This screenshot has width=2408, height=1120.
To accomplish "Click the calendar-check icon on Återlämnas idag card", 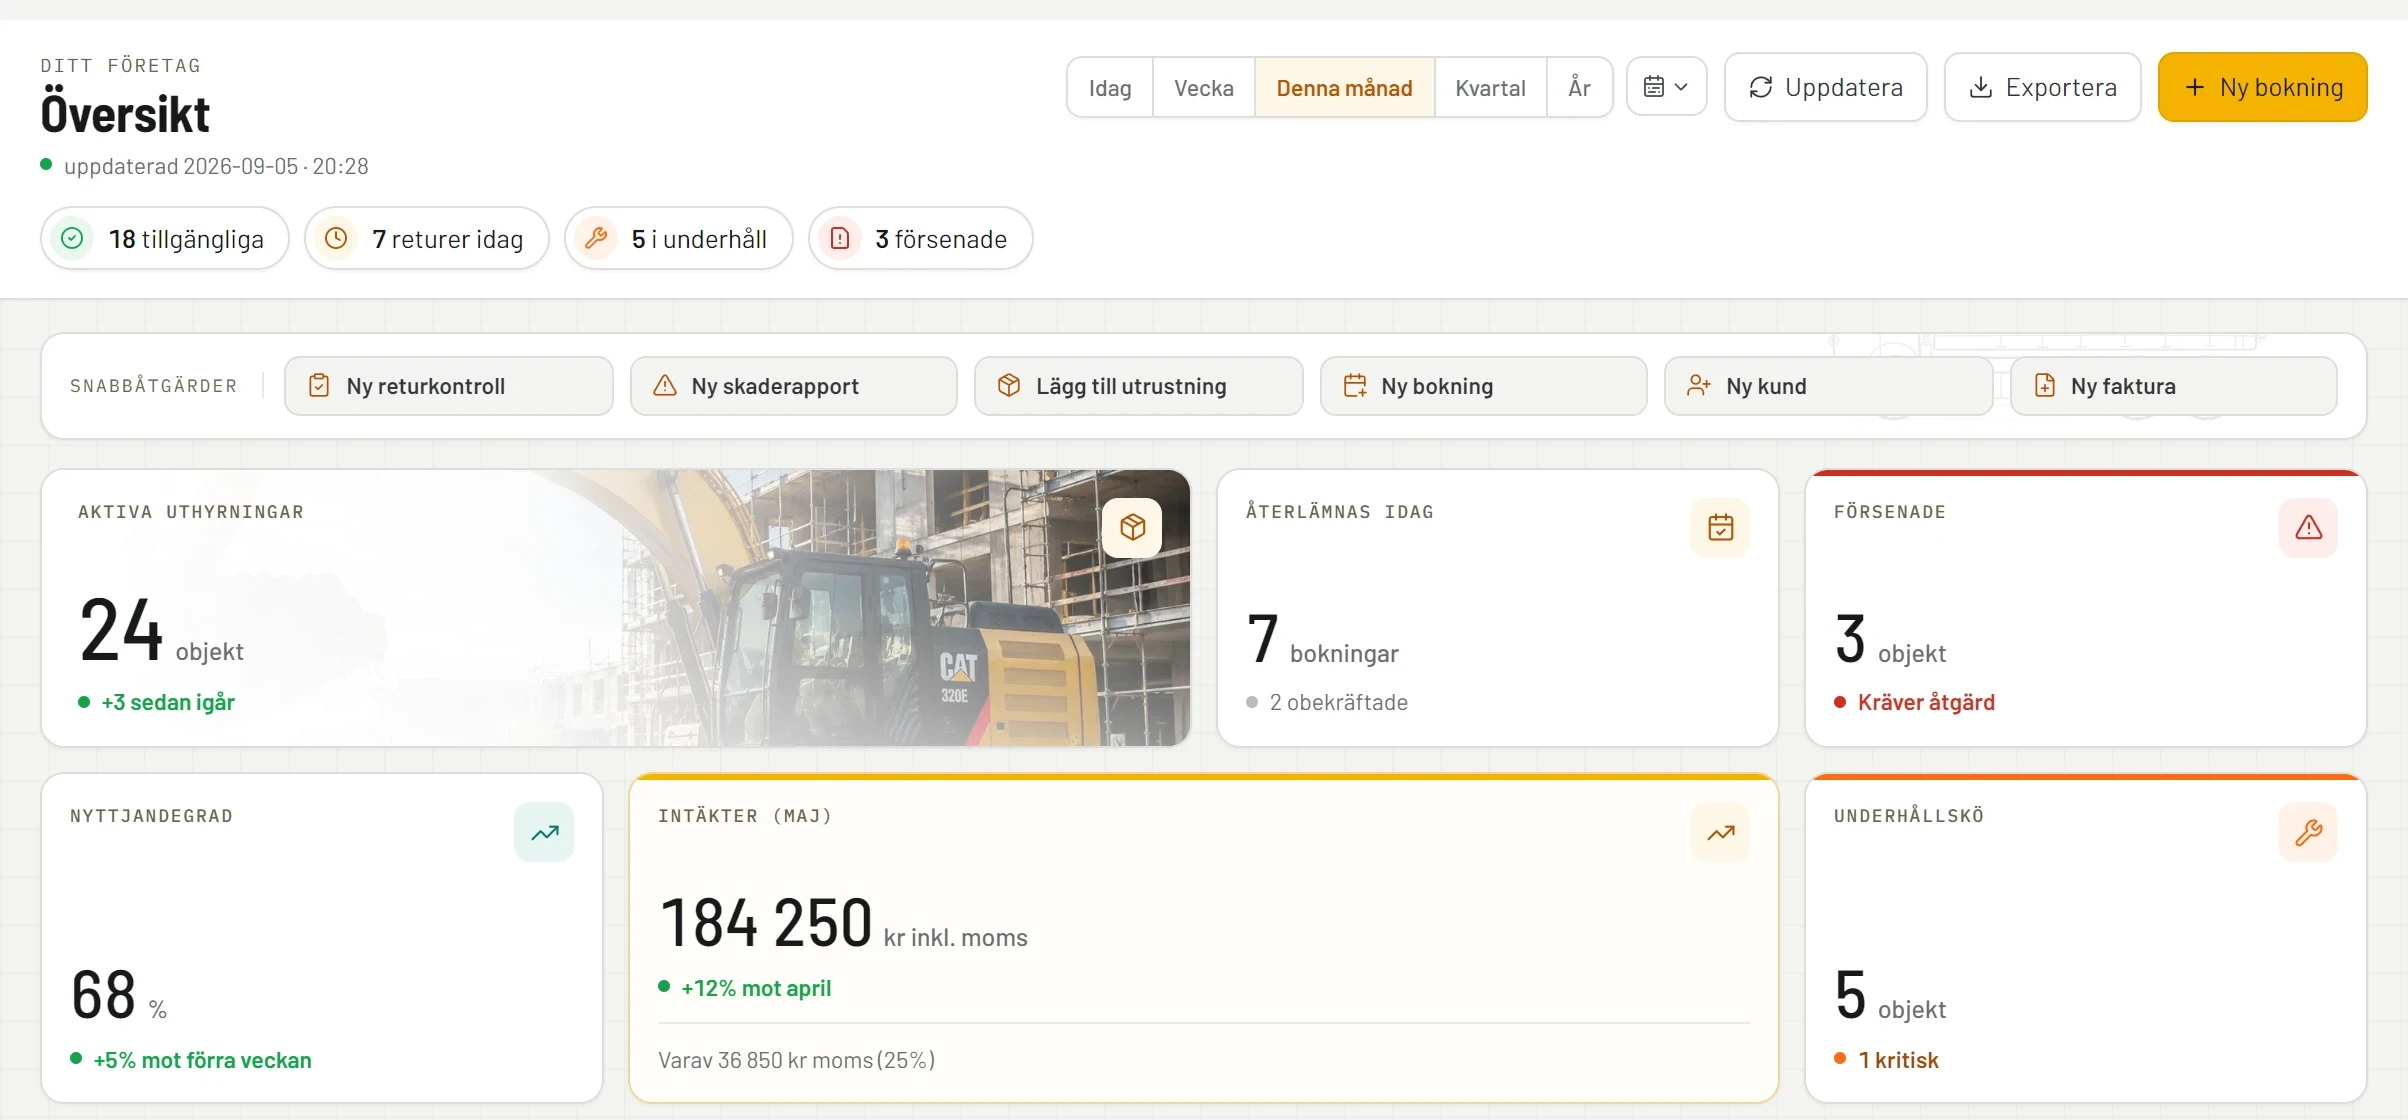I will 1720,527.
